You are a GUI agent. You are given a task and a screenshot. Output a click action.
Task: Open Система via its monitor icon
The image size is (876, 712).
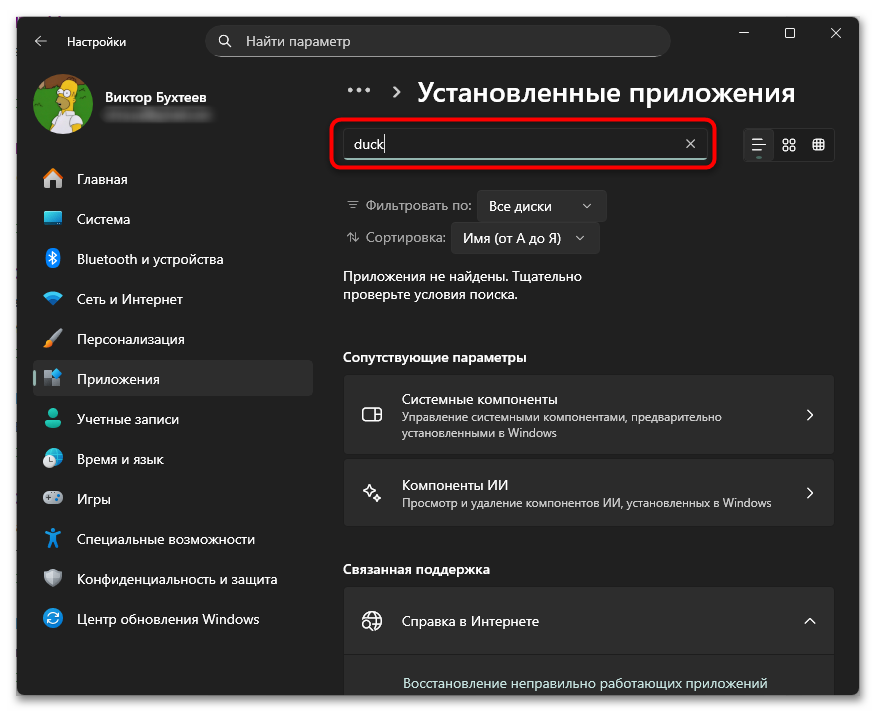[x=52, y=219]
